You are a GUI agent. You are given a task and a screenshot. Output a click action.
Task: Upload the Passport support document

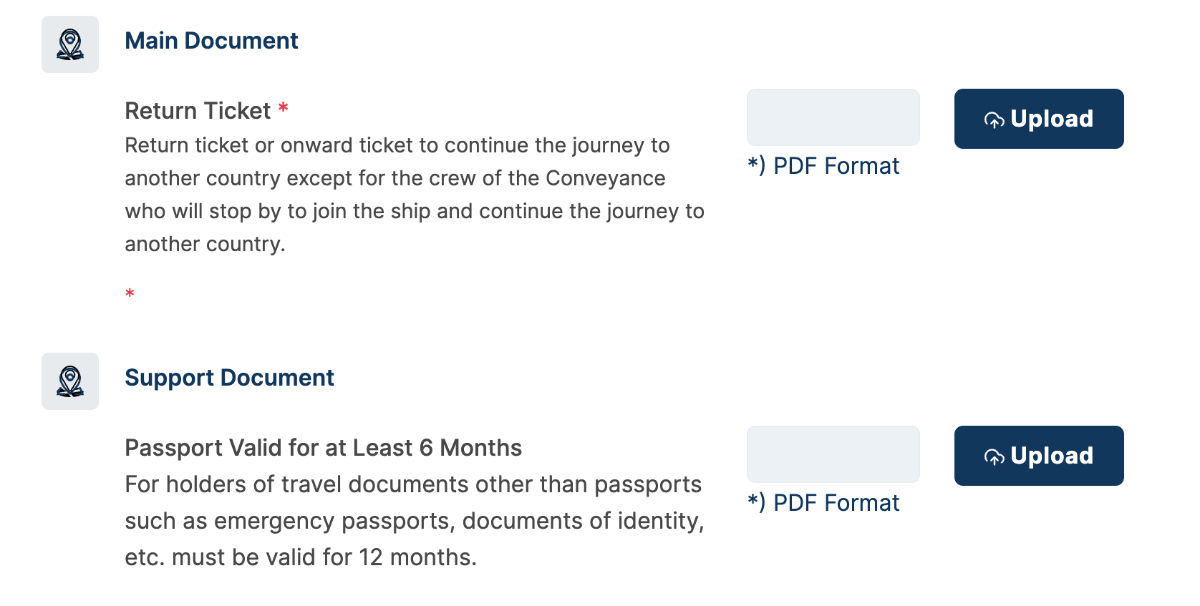(x=1038, y=456)
